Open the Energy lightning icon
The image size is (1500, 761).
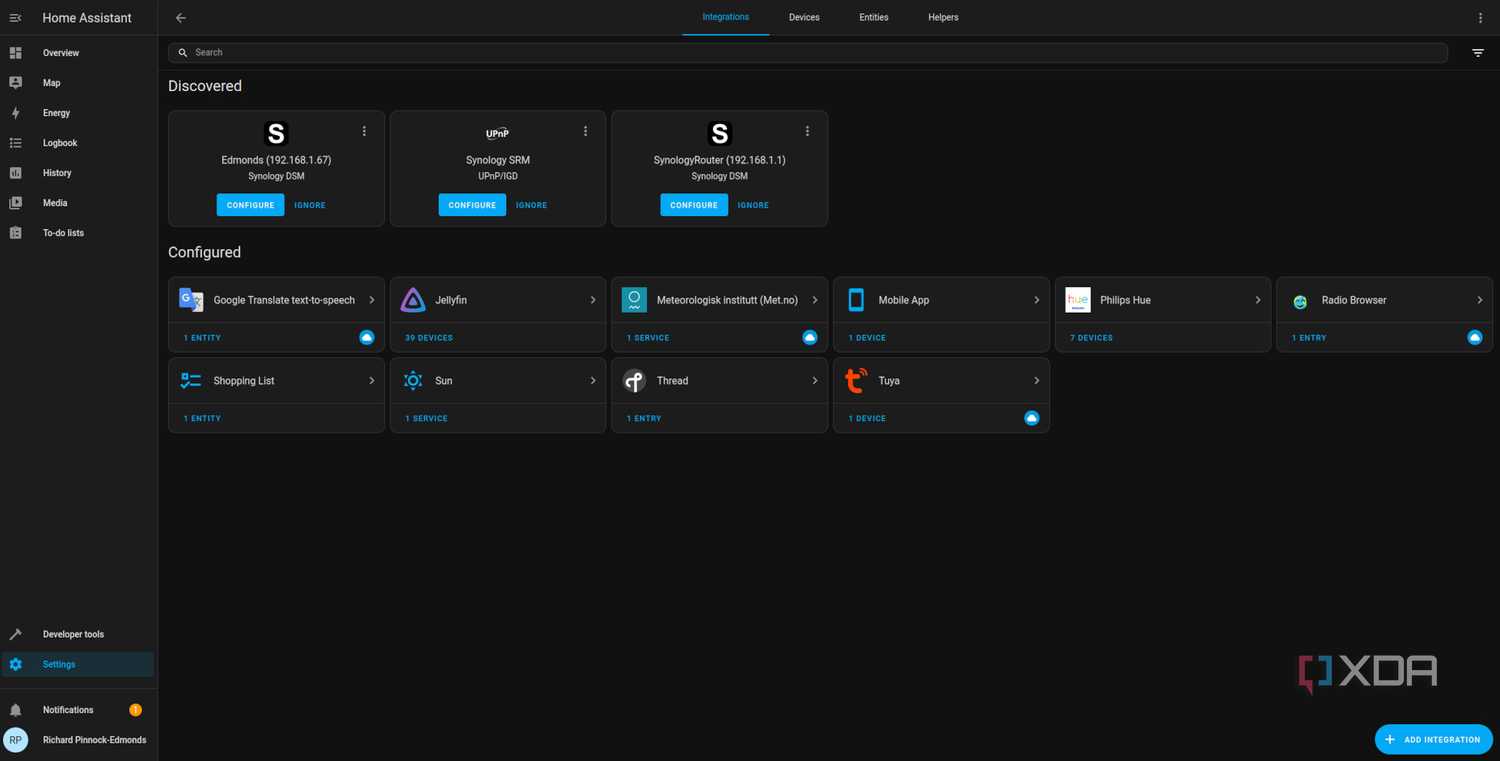(15, 113)
